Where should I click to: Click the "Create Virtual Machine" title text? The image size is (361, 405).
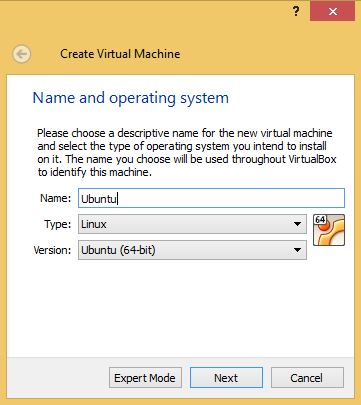120,54
